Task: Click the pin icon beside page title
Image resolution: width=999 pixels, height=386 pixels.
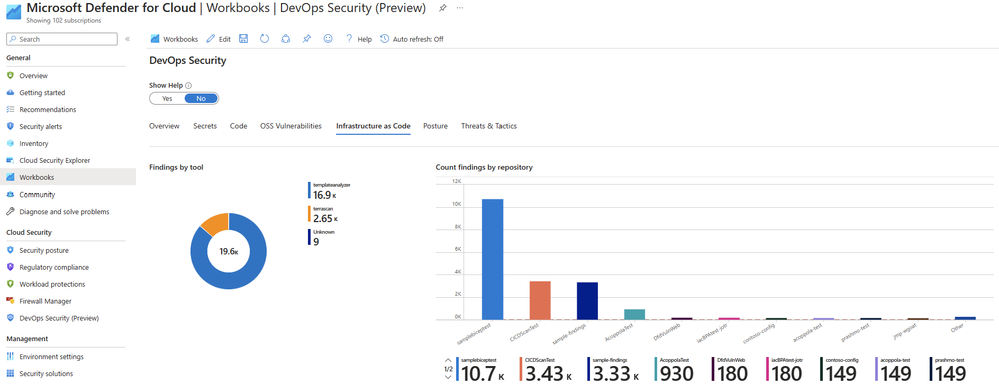Action: click(x=442, y=8)
